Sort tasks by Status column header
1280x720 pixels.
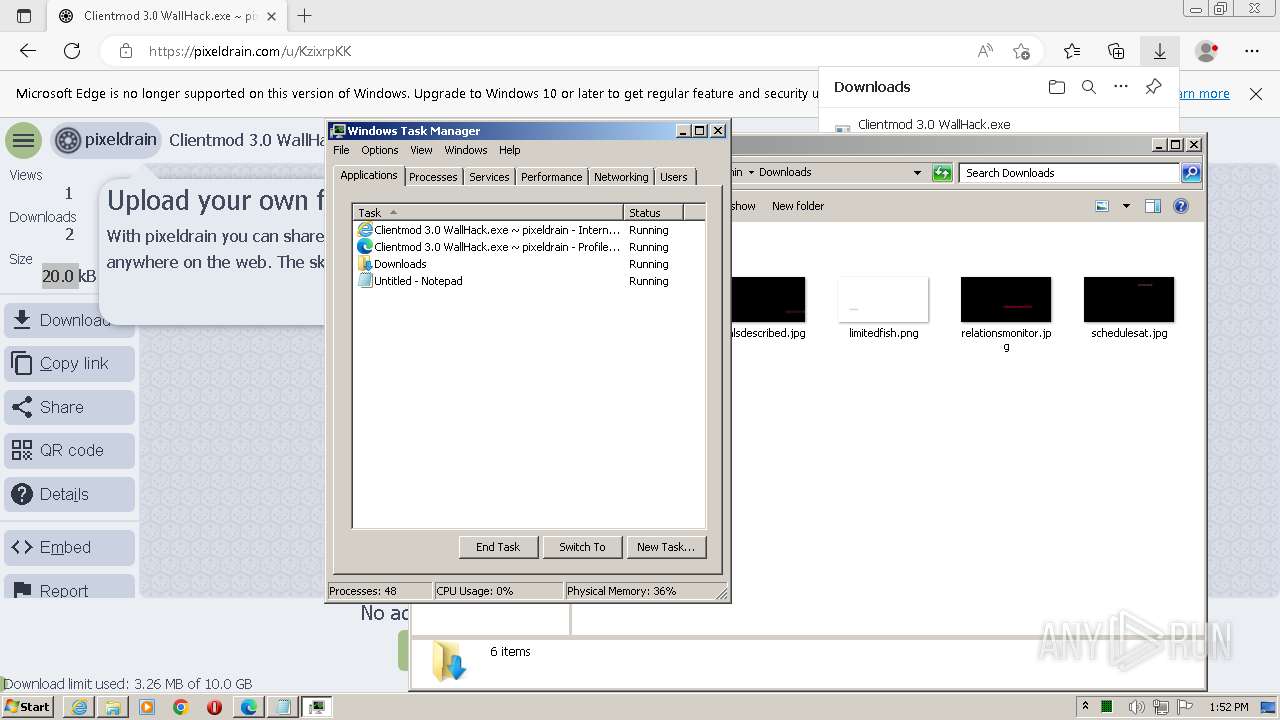pos(653,212)
